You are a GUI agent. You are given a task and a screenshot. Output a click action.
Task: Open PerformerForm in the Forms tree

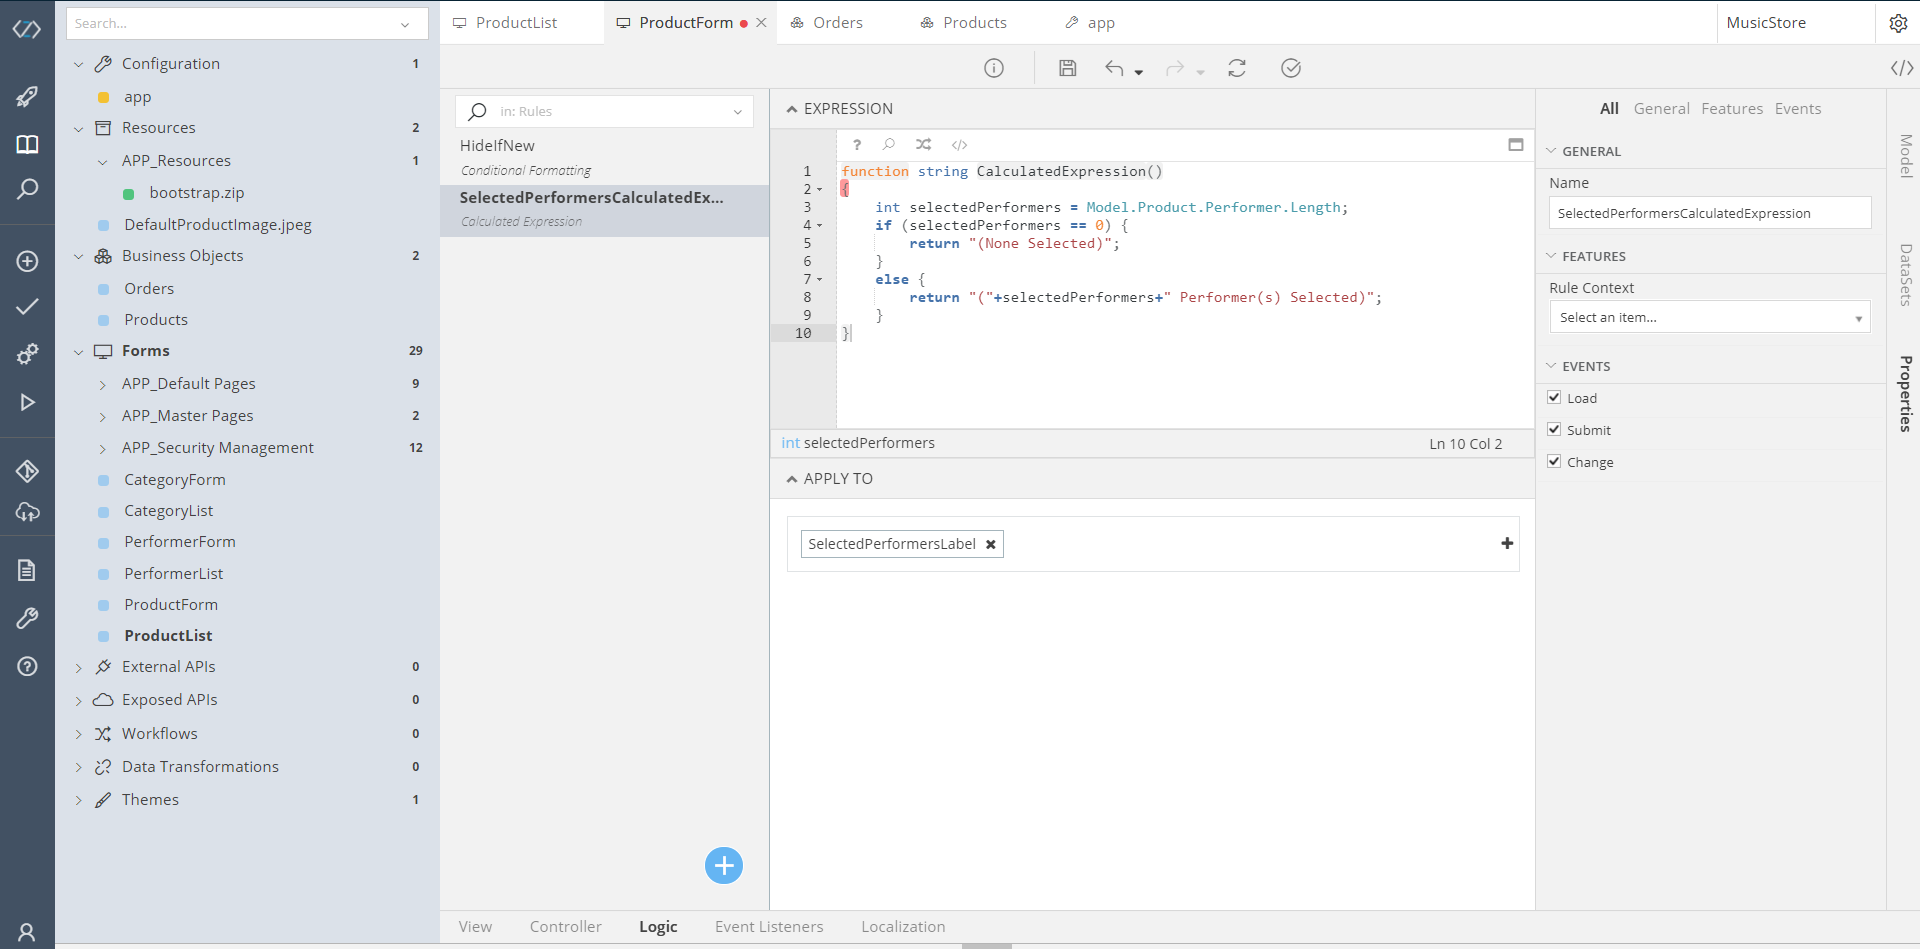click(180, 542)
